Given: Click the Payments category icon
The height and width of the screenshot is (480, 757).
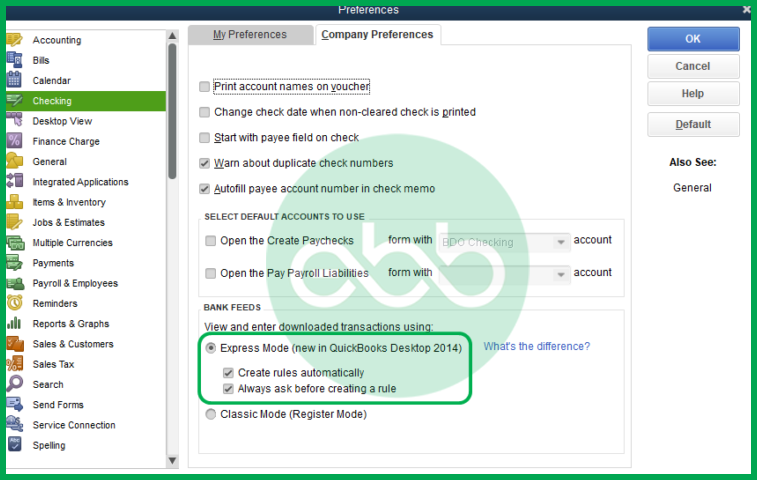Looking at the screenshot, I should click(x=14, y=263).
